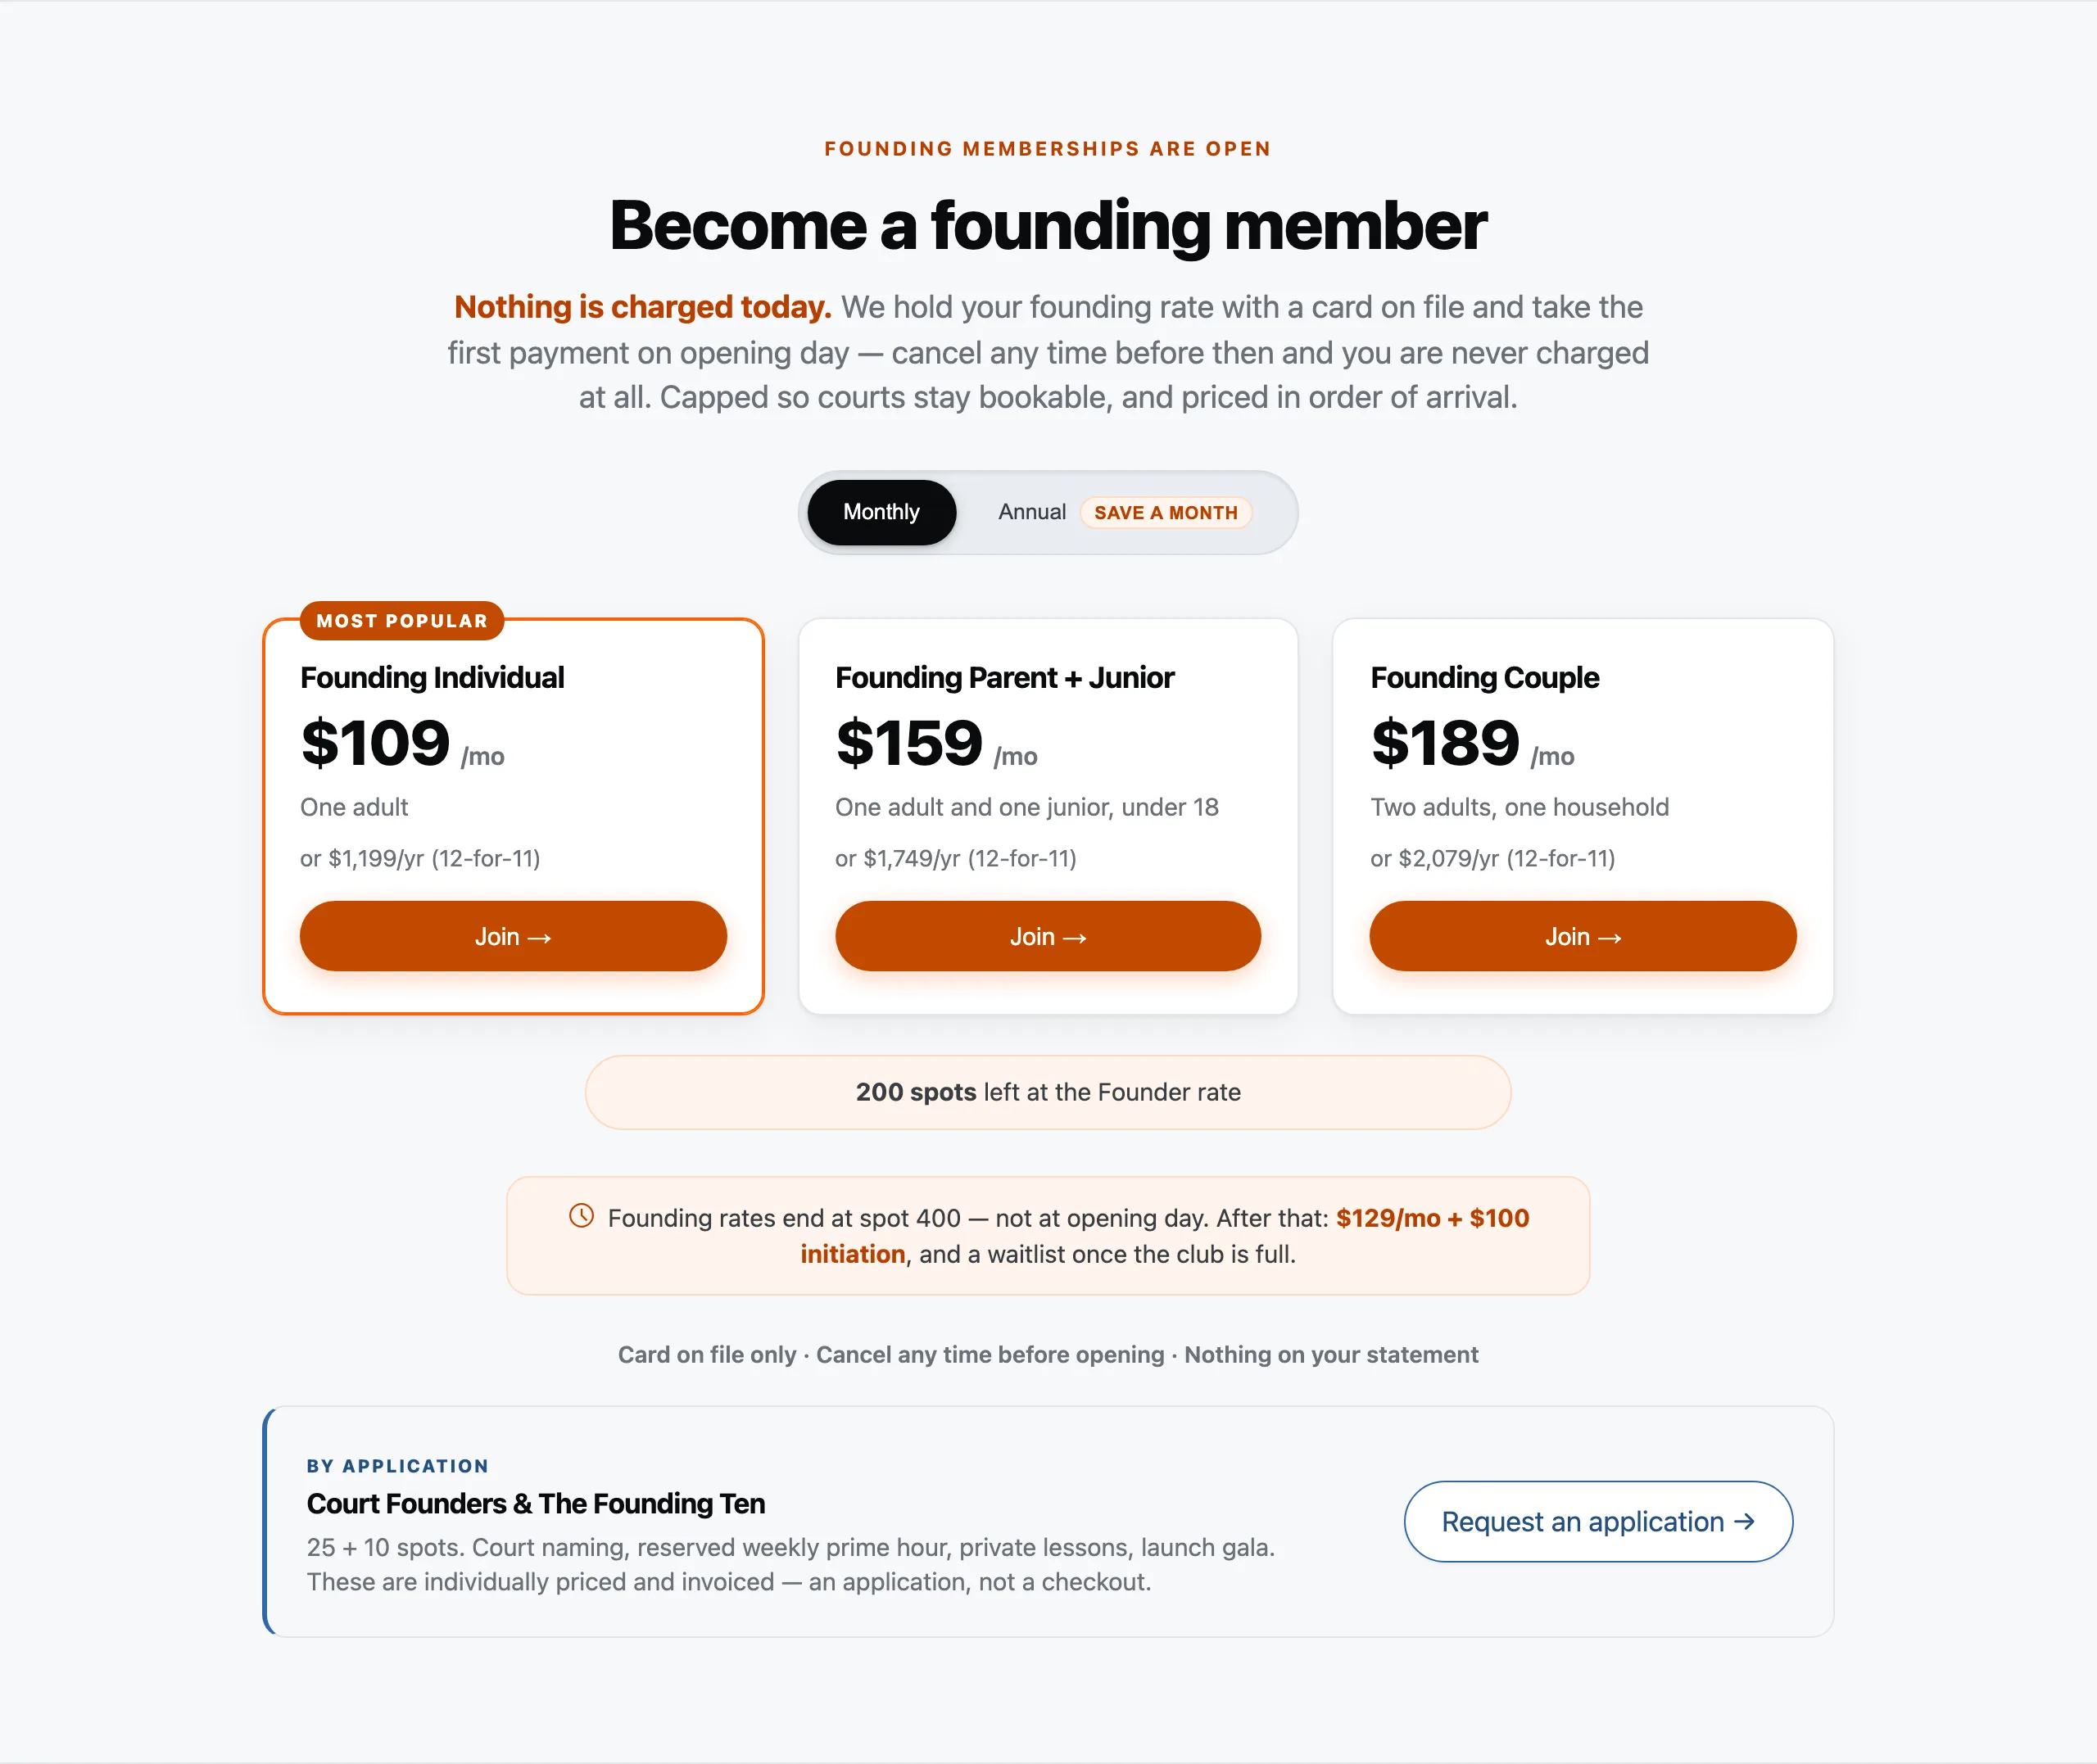Click the $1,199/yr annual price note
This screenshot has height=1764, width=2097.
[x=420, y=858]
